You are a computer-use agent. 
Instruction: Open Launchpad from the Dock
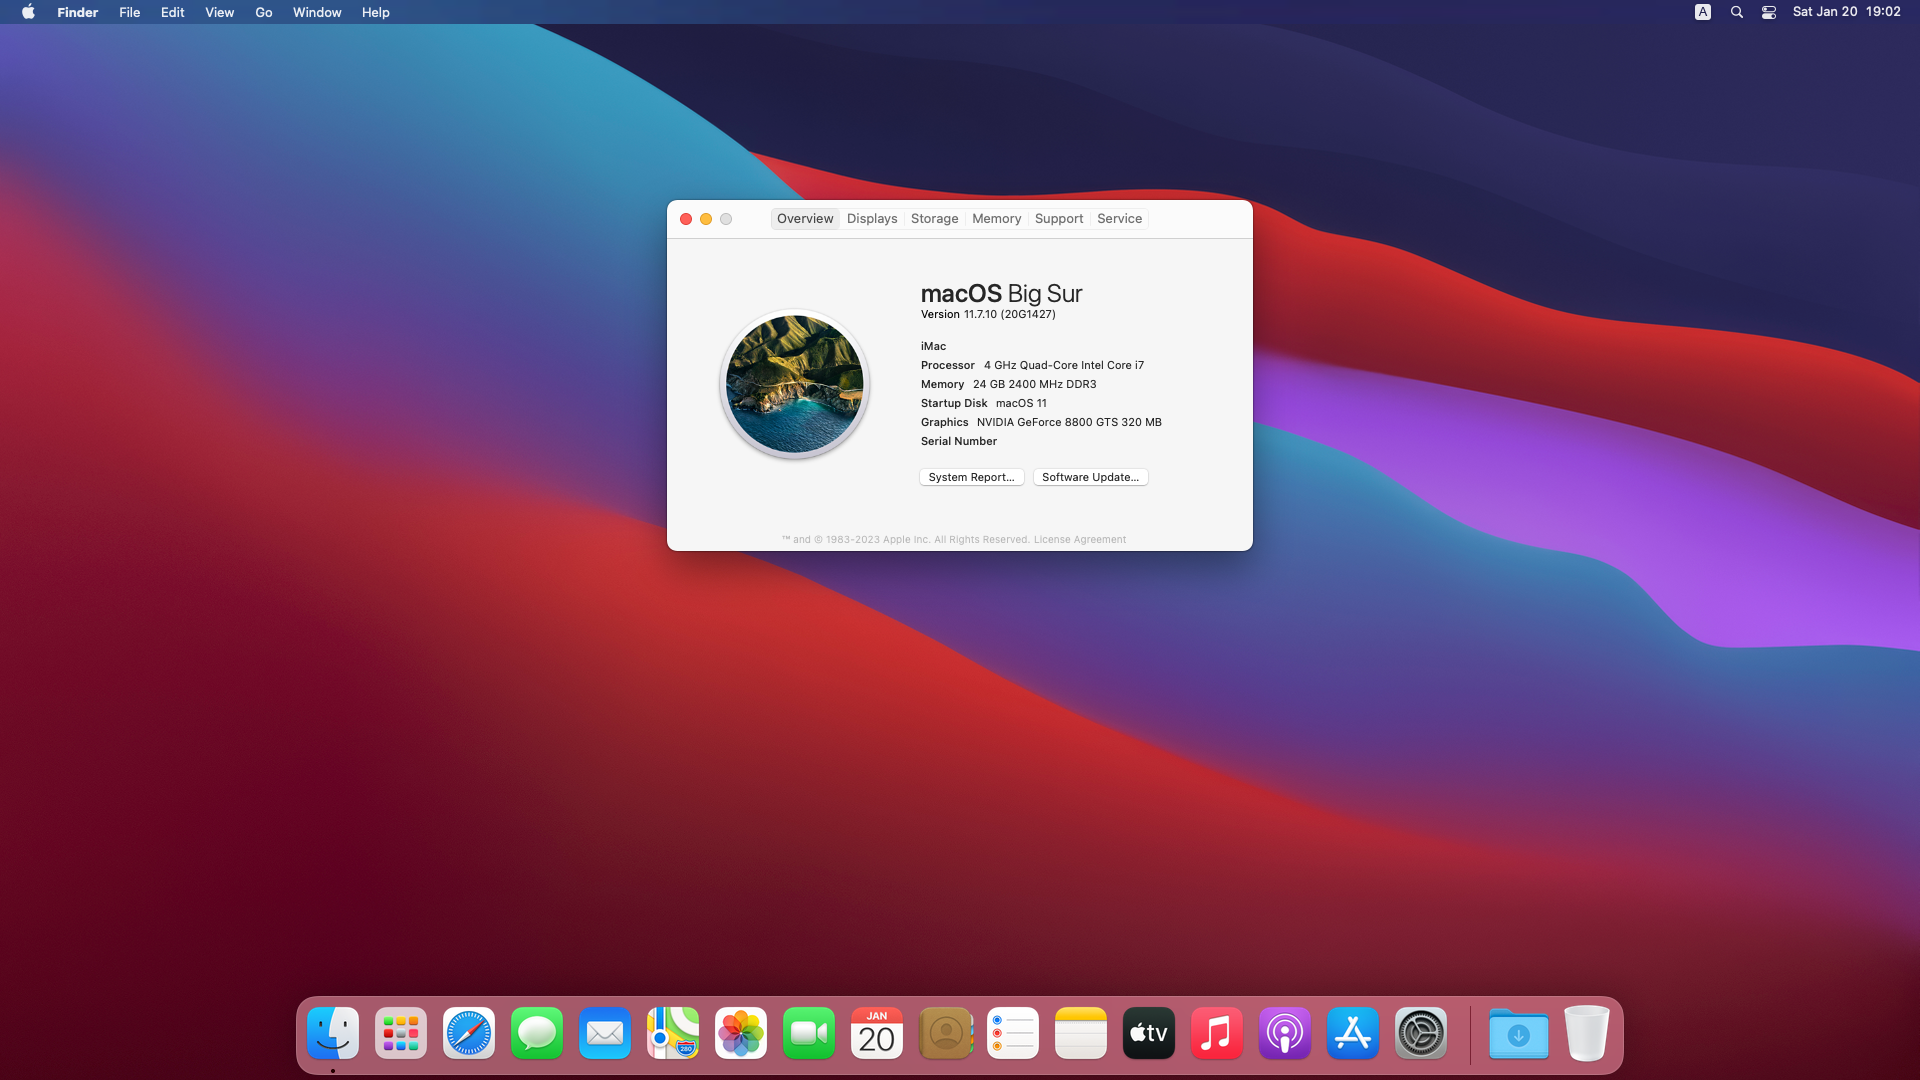click(401, 1033)
